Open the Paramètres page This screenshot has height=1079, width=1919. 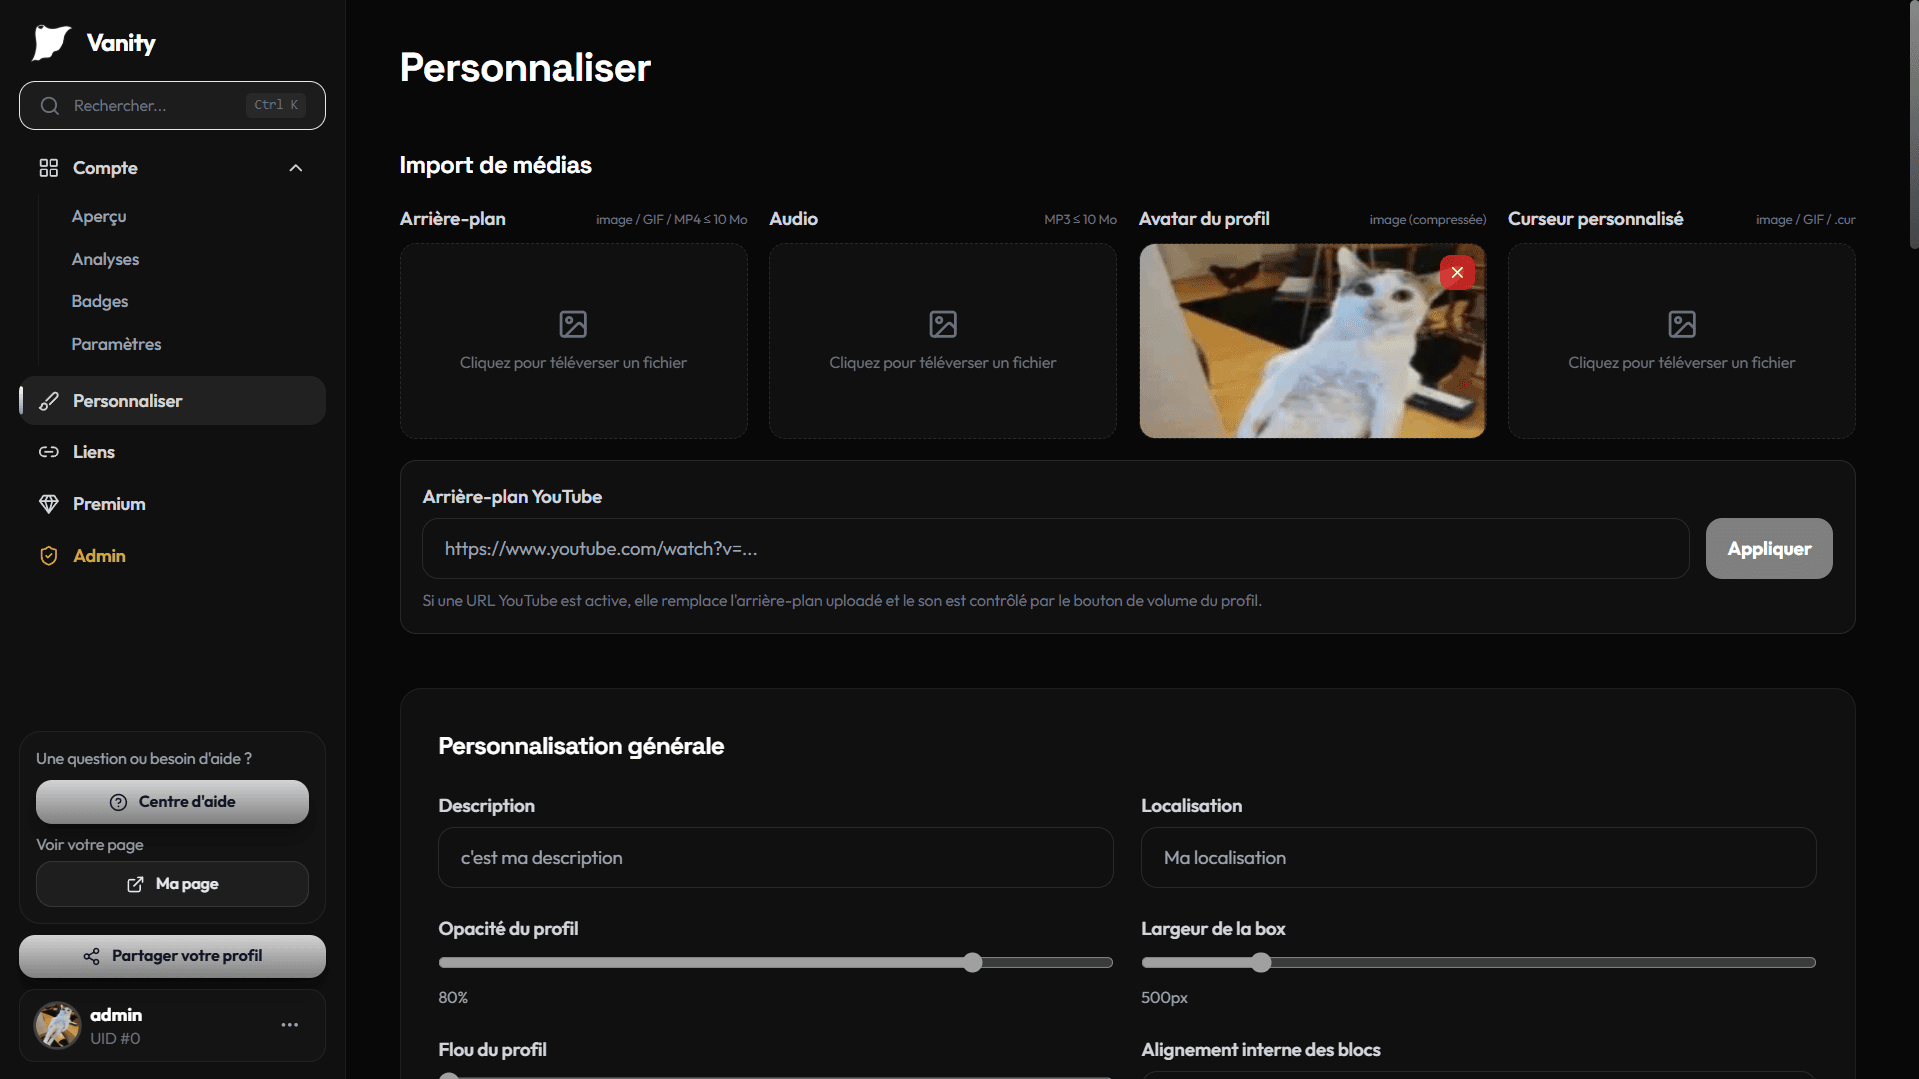(x=116, y=344)
